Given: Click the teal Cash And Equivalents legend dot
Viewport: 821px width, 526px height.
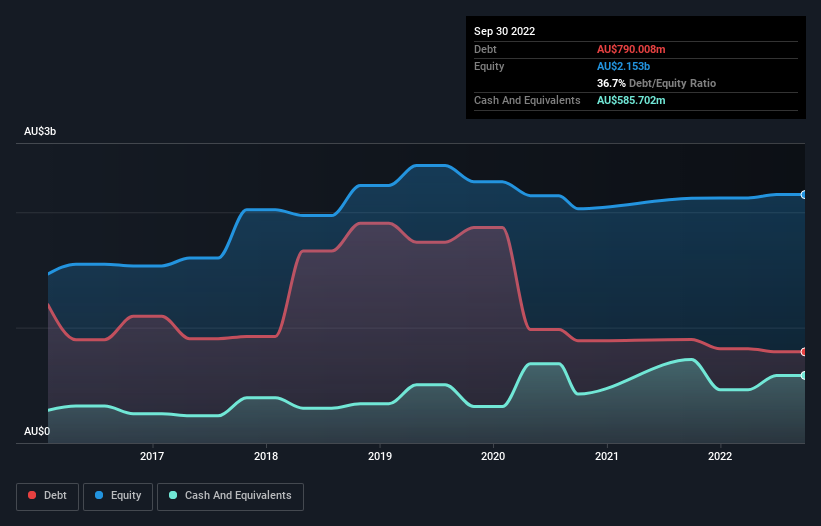Looking at the screenshot, I should click(173, 495).
